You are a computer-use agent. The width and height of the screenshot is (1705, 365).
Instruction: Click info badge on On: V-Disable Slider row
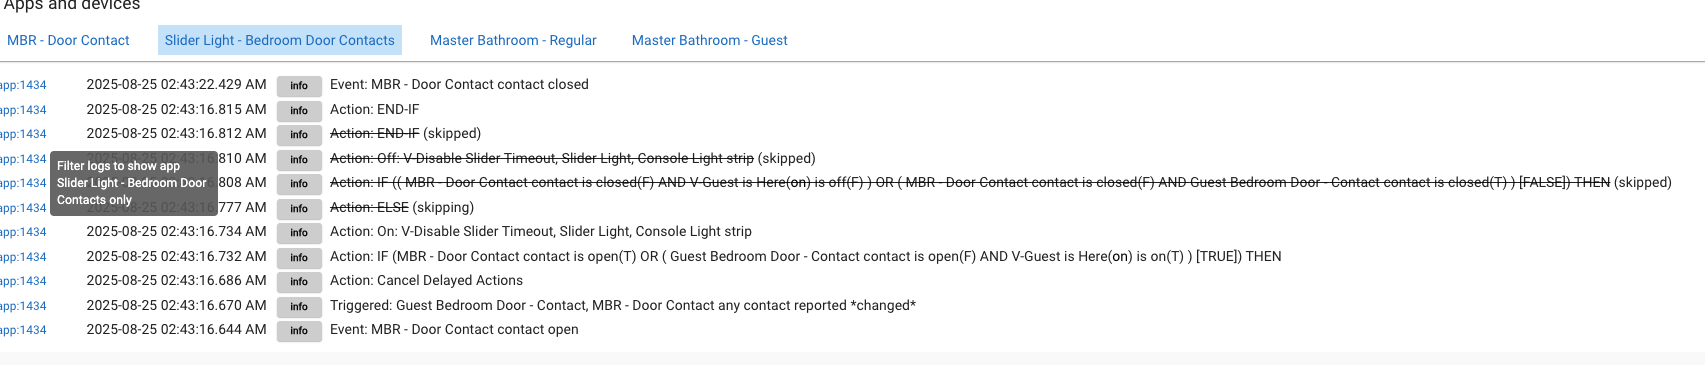point(299,233)
